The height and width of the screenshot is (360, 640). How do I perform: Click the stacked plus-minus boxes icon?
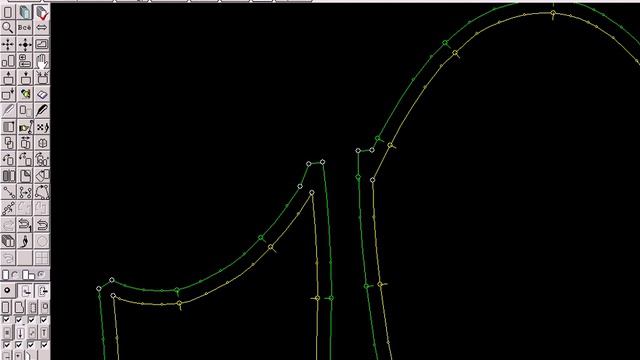tap(25, 61)
